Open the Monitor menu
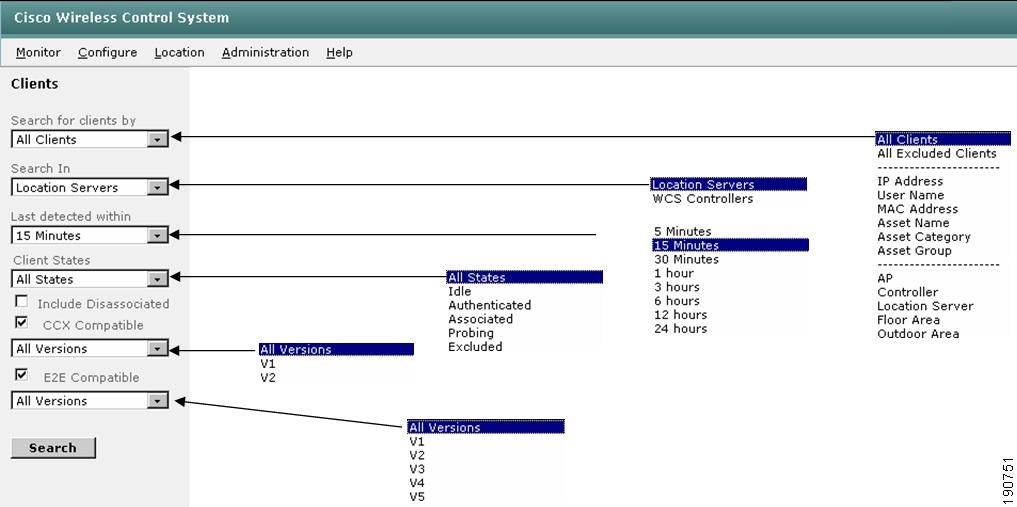This screenshot has width=1017, height=507. click(38, 53)
